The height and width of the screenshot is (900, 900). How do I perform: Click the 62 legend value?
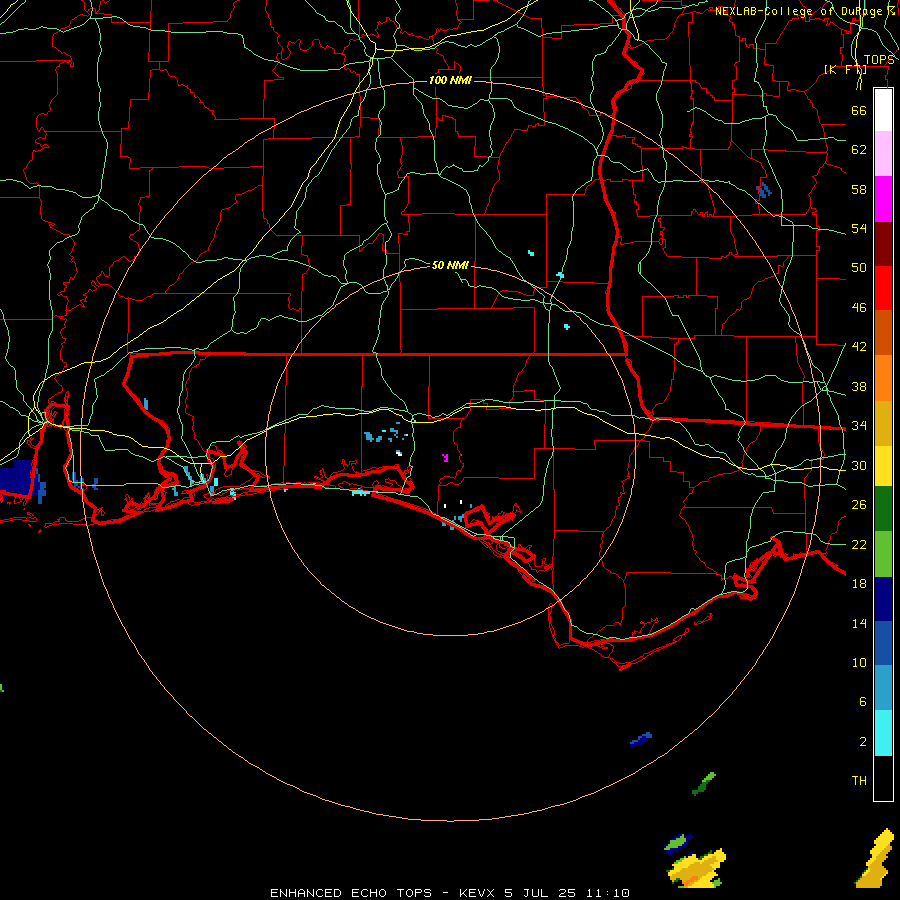[x=859, y=149]
